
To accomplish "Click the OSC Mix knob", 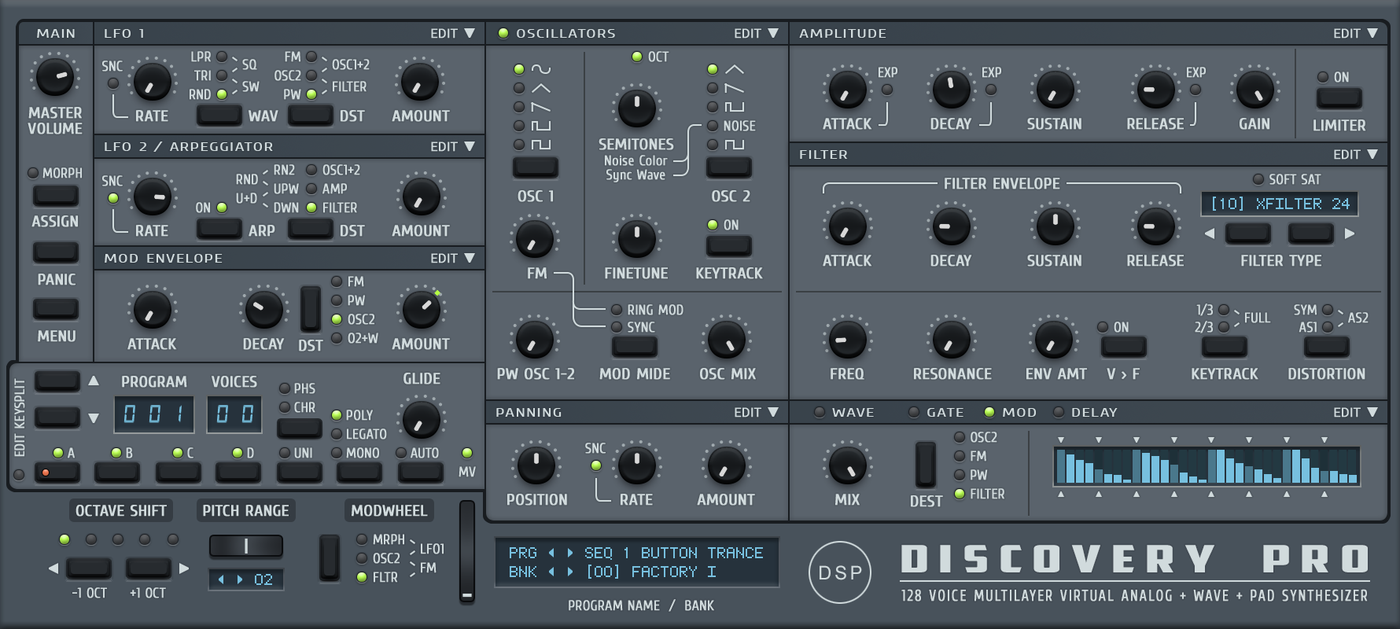I will 727,339.
